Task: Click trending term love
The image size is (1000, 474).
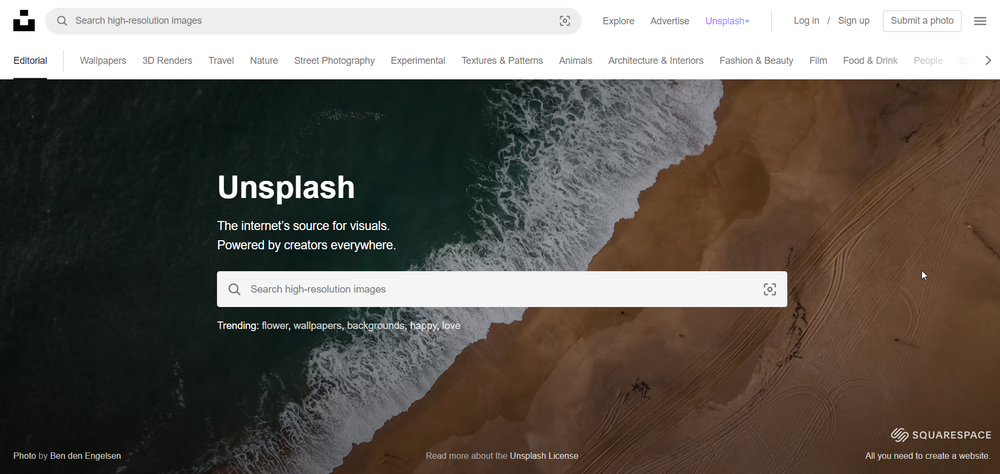Action: [x=451, y=325]
